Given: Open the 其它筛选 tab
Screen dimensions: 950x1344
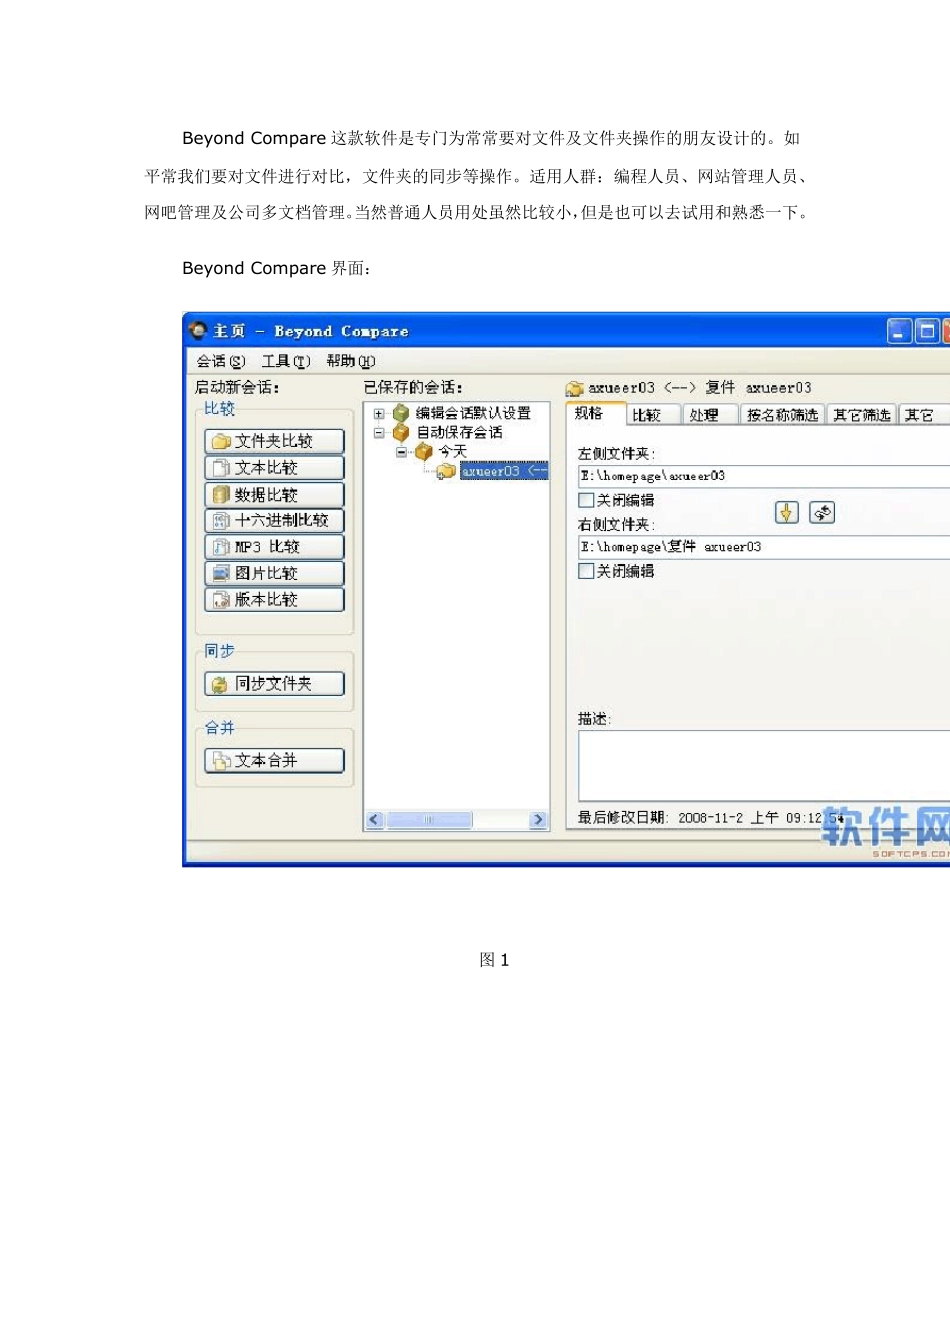Looking at the screenshot, I should [x=861, y=415].
